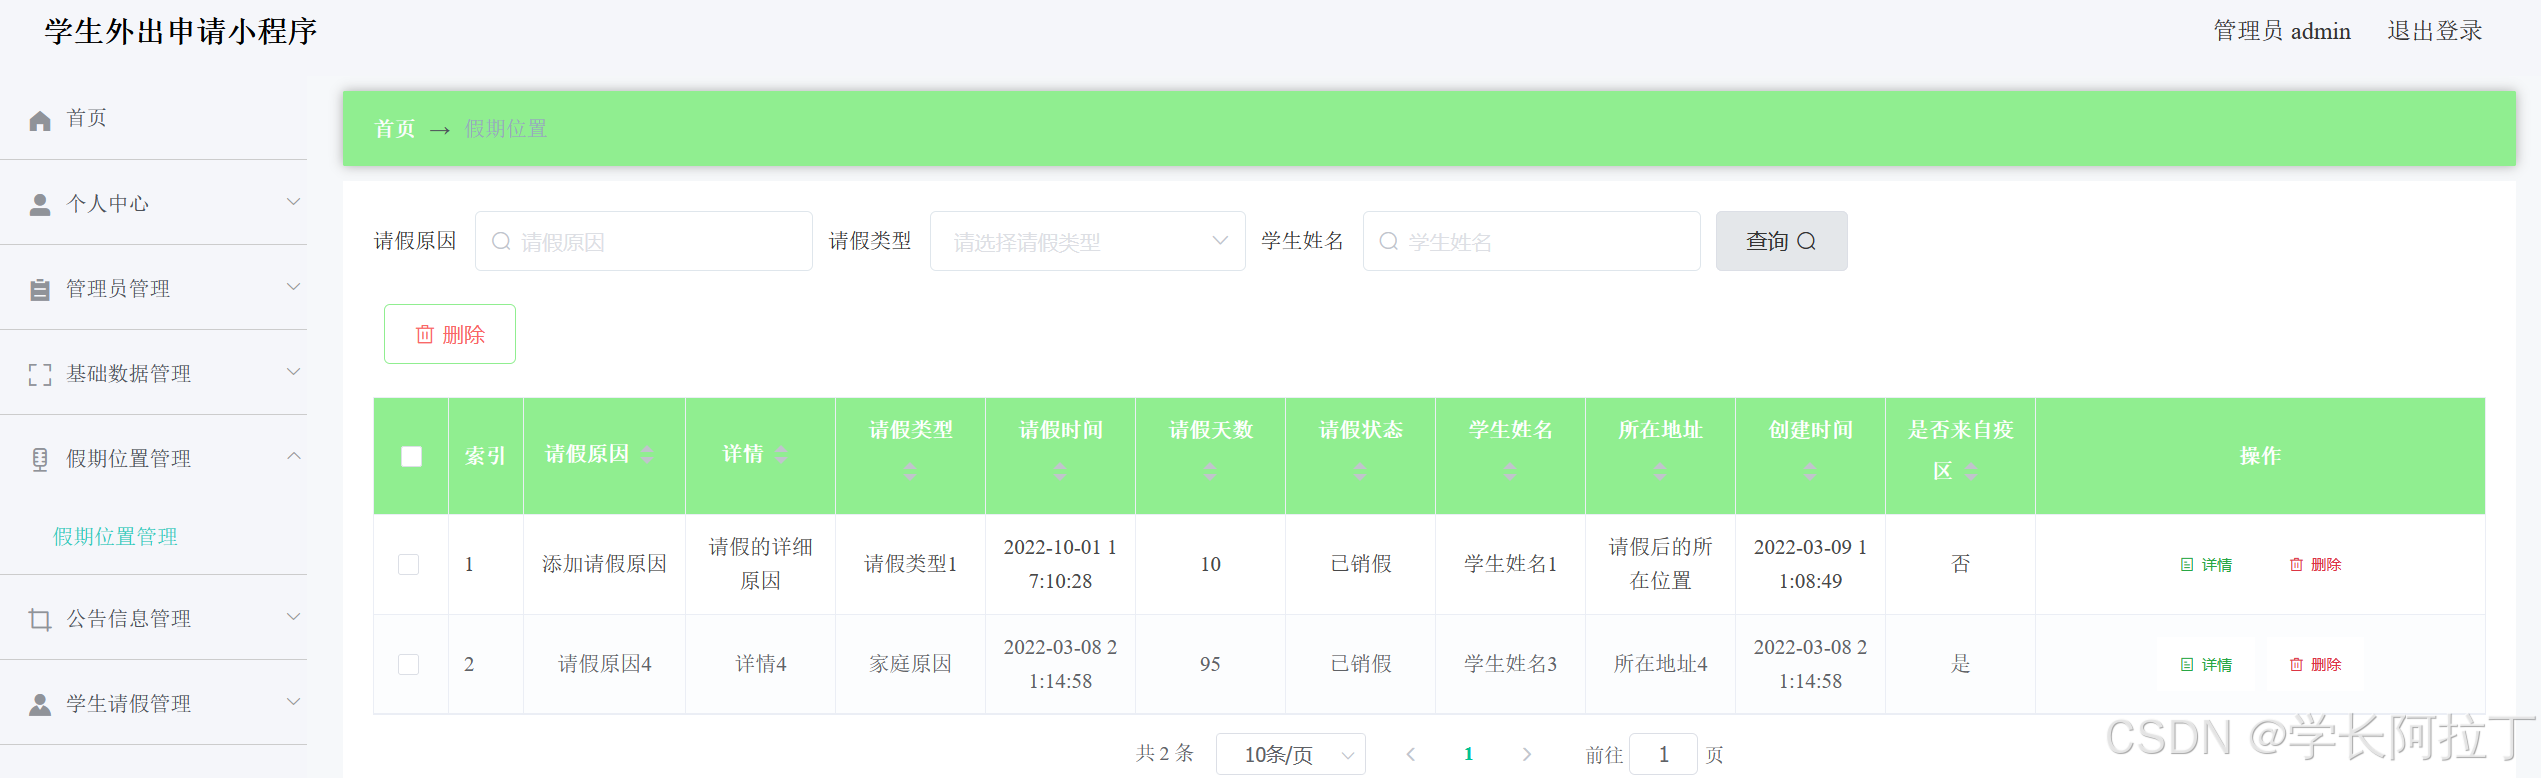Viewport: 2541px width, 778px height.
Task: Check the row 2 请假原因4 checkbox
Action: coord(409,665)
